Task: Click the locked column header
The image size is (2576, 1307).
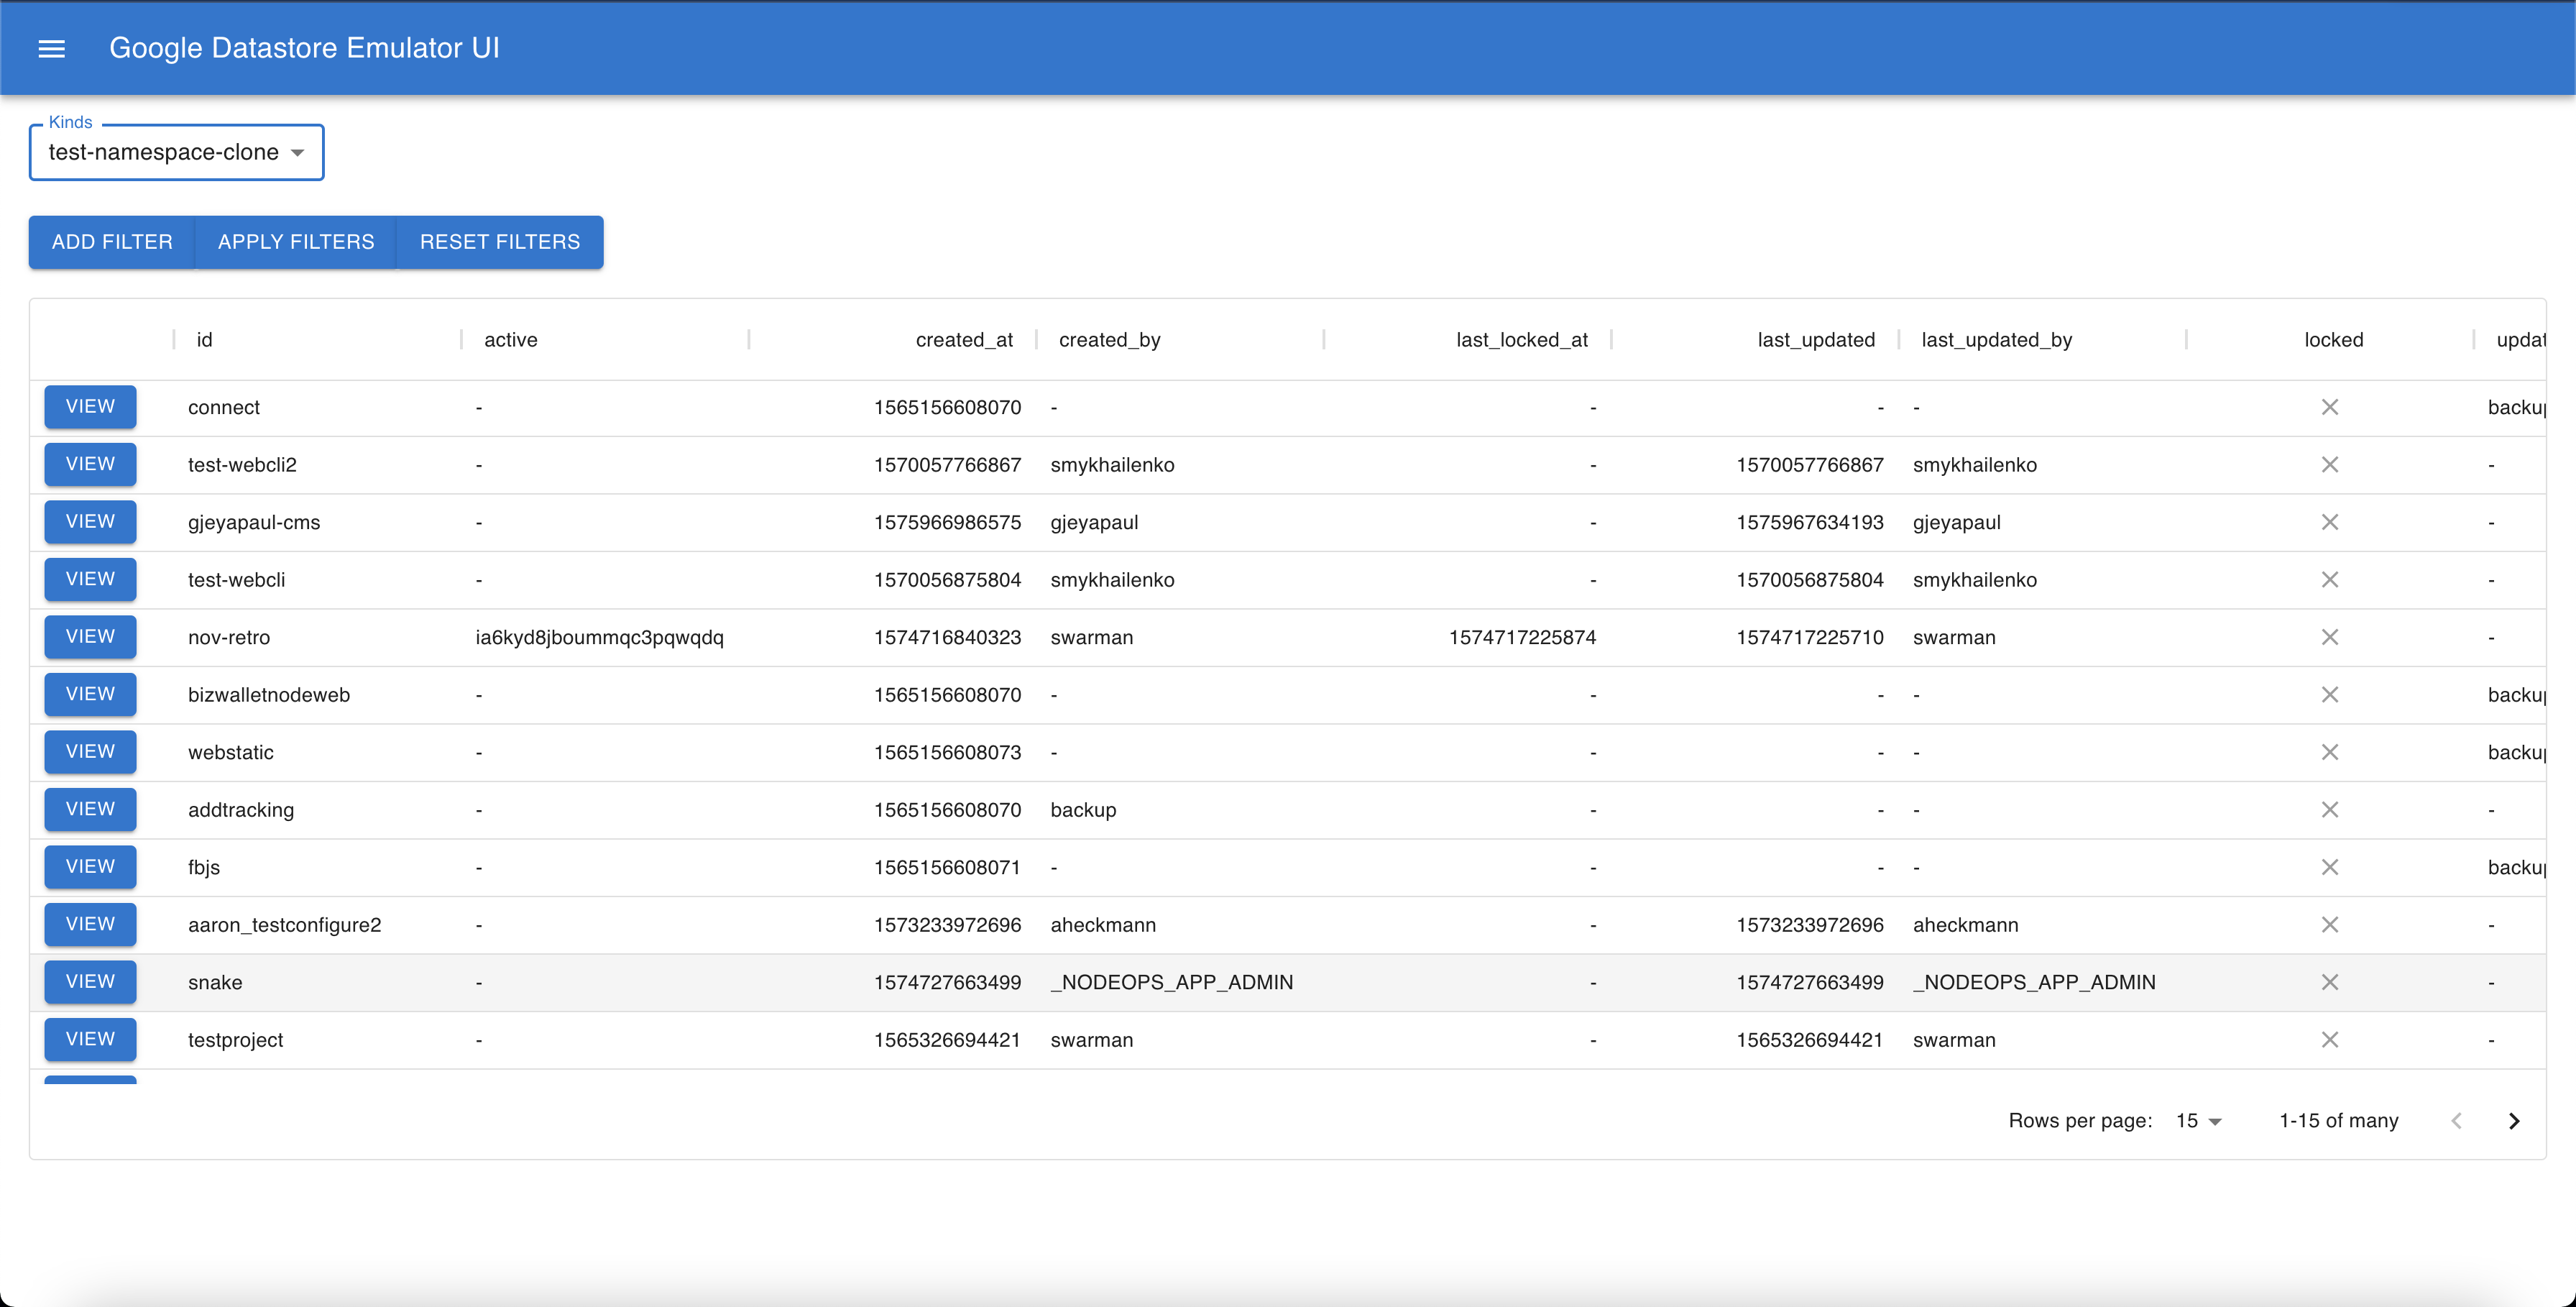Action: click(2333, 340)
